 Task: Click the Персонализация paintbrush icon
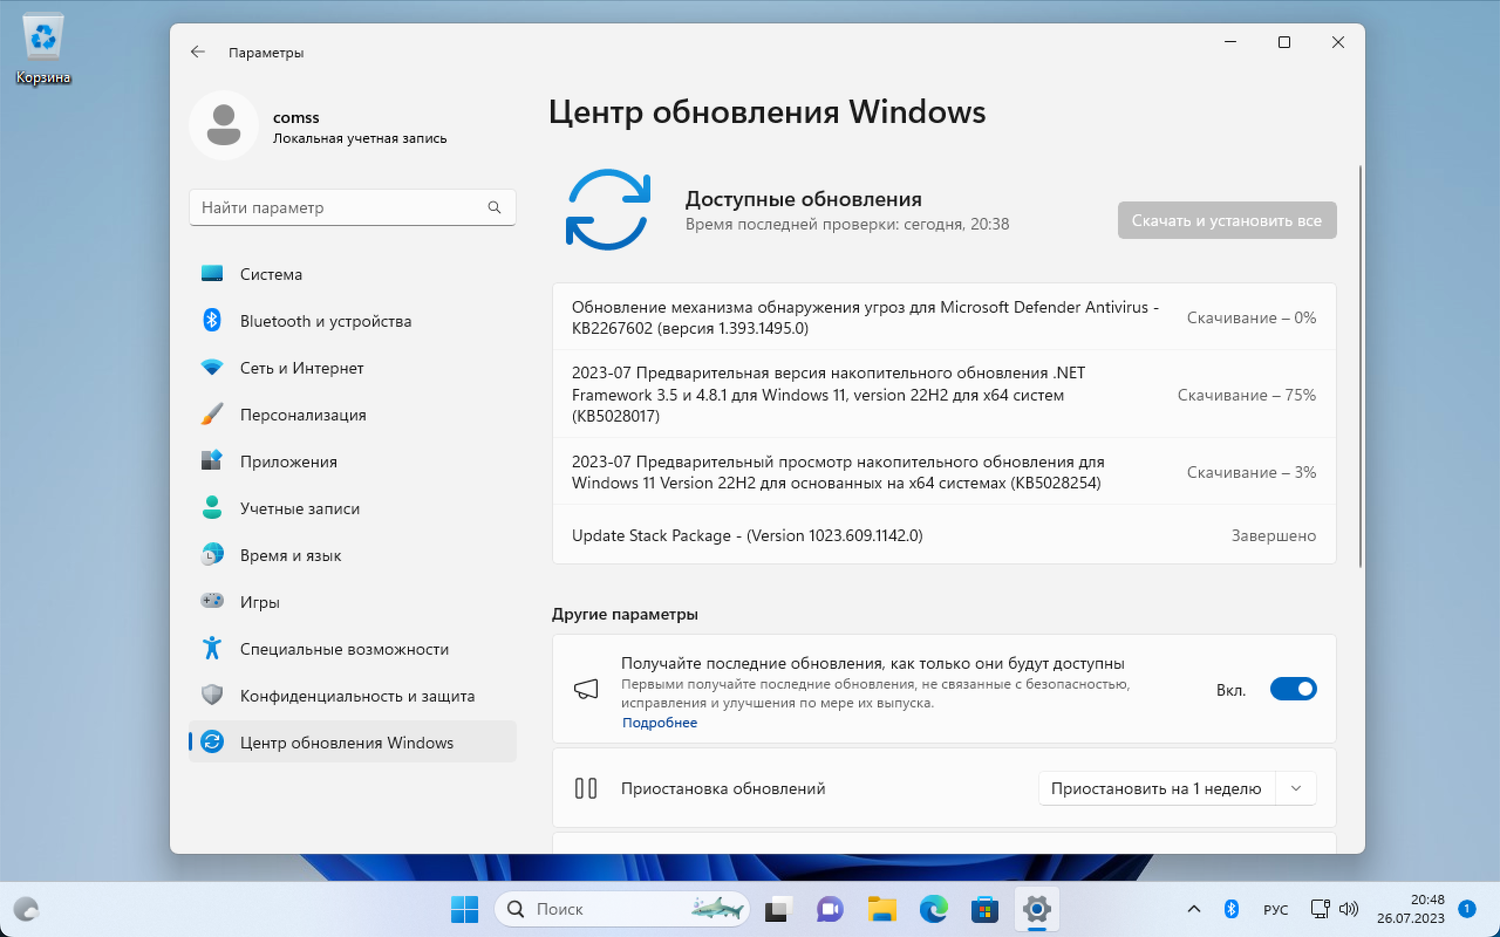pos(212,414)
